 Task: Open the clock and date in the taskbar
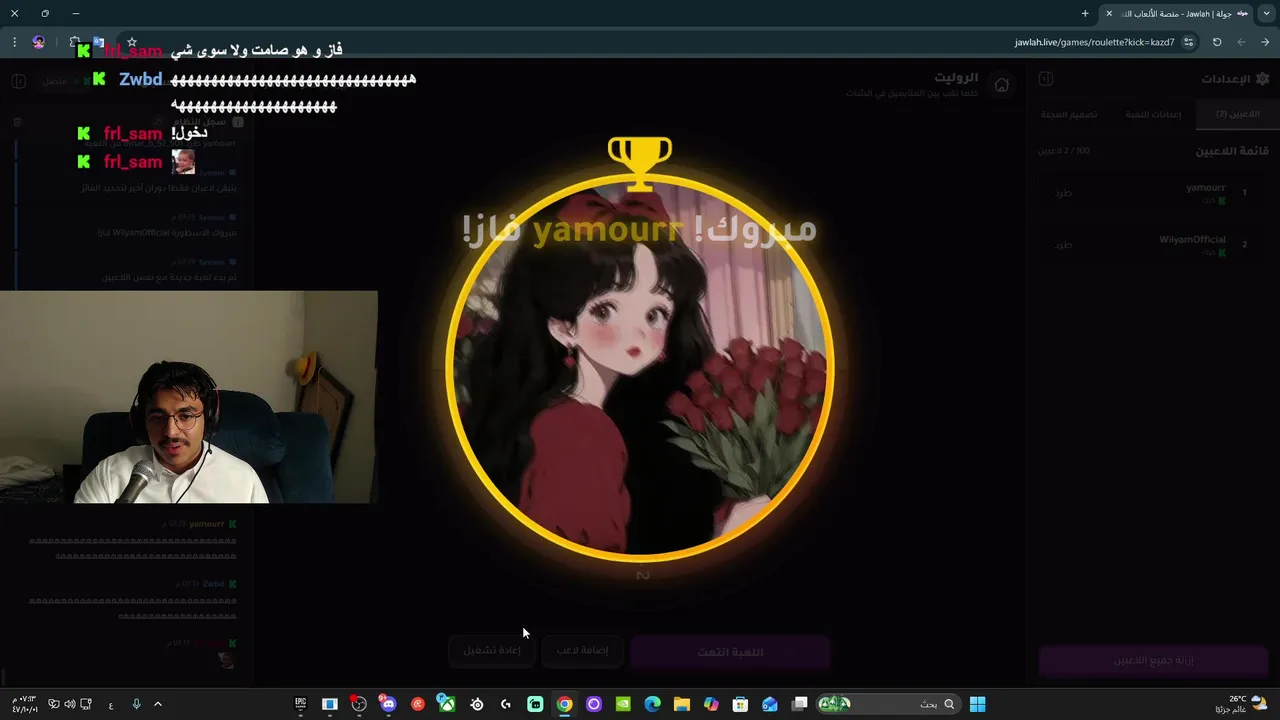coord(25,704)
